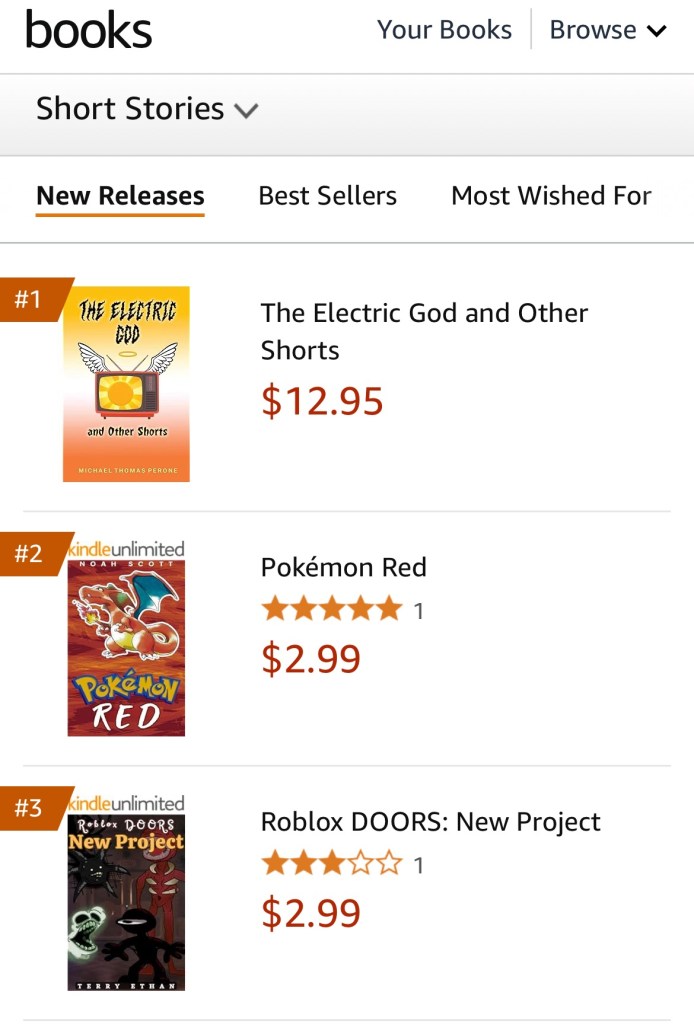694x1024 pixels.
Task: Click the #3 rank badge
Action: pyautogui.click(x=30, y=807)
